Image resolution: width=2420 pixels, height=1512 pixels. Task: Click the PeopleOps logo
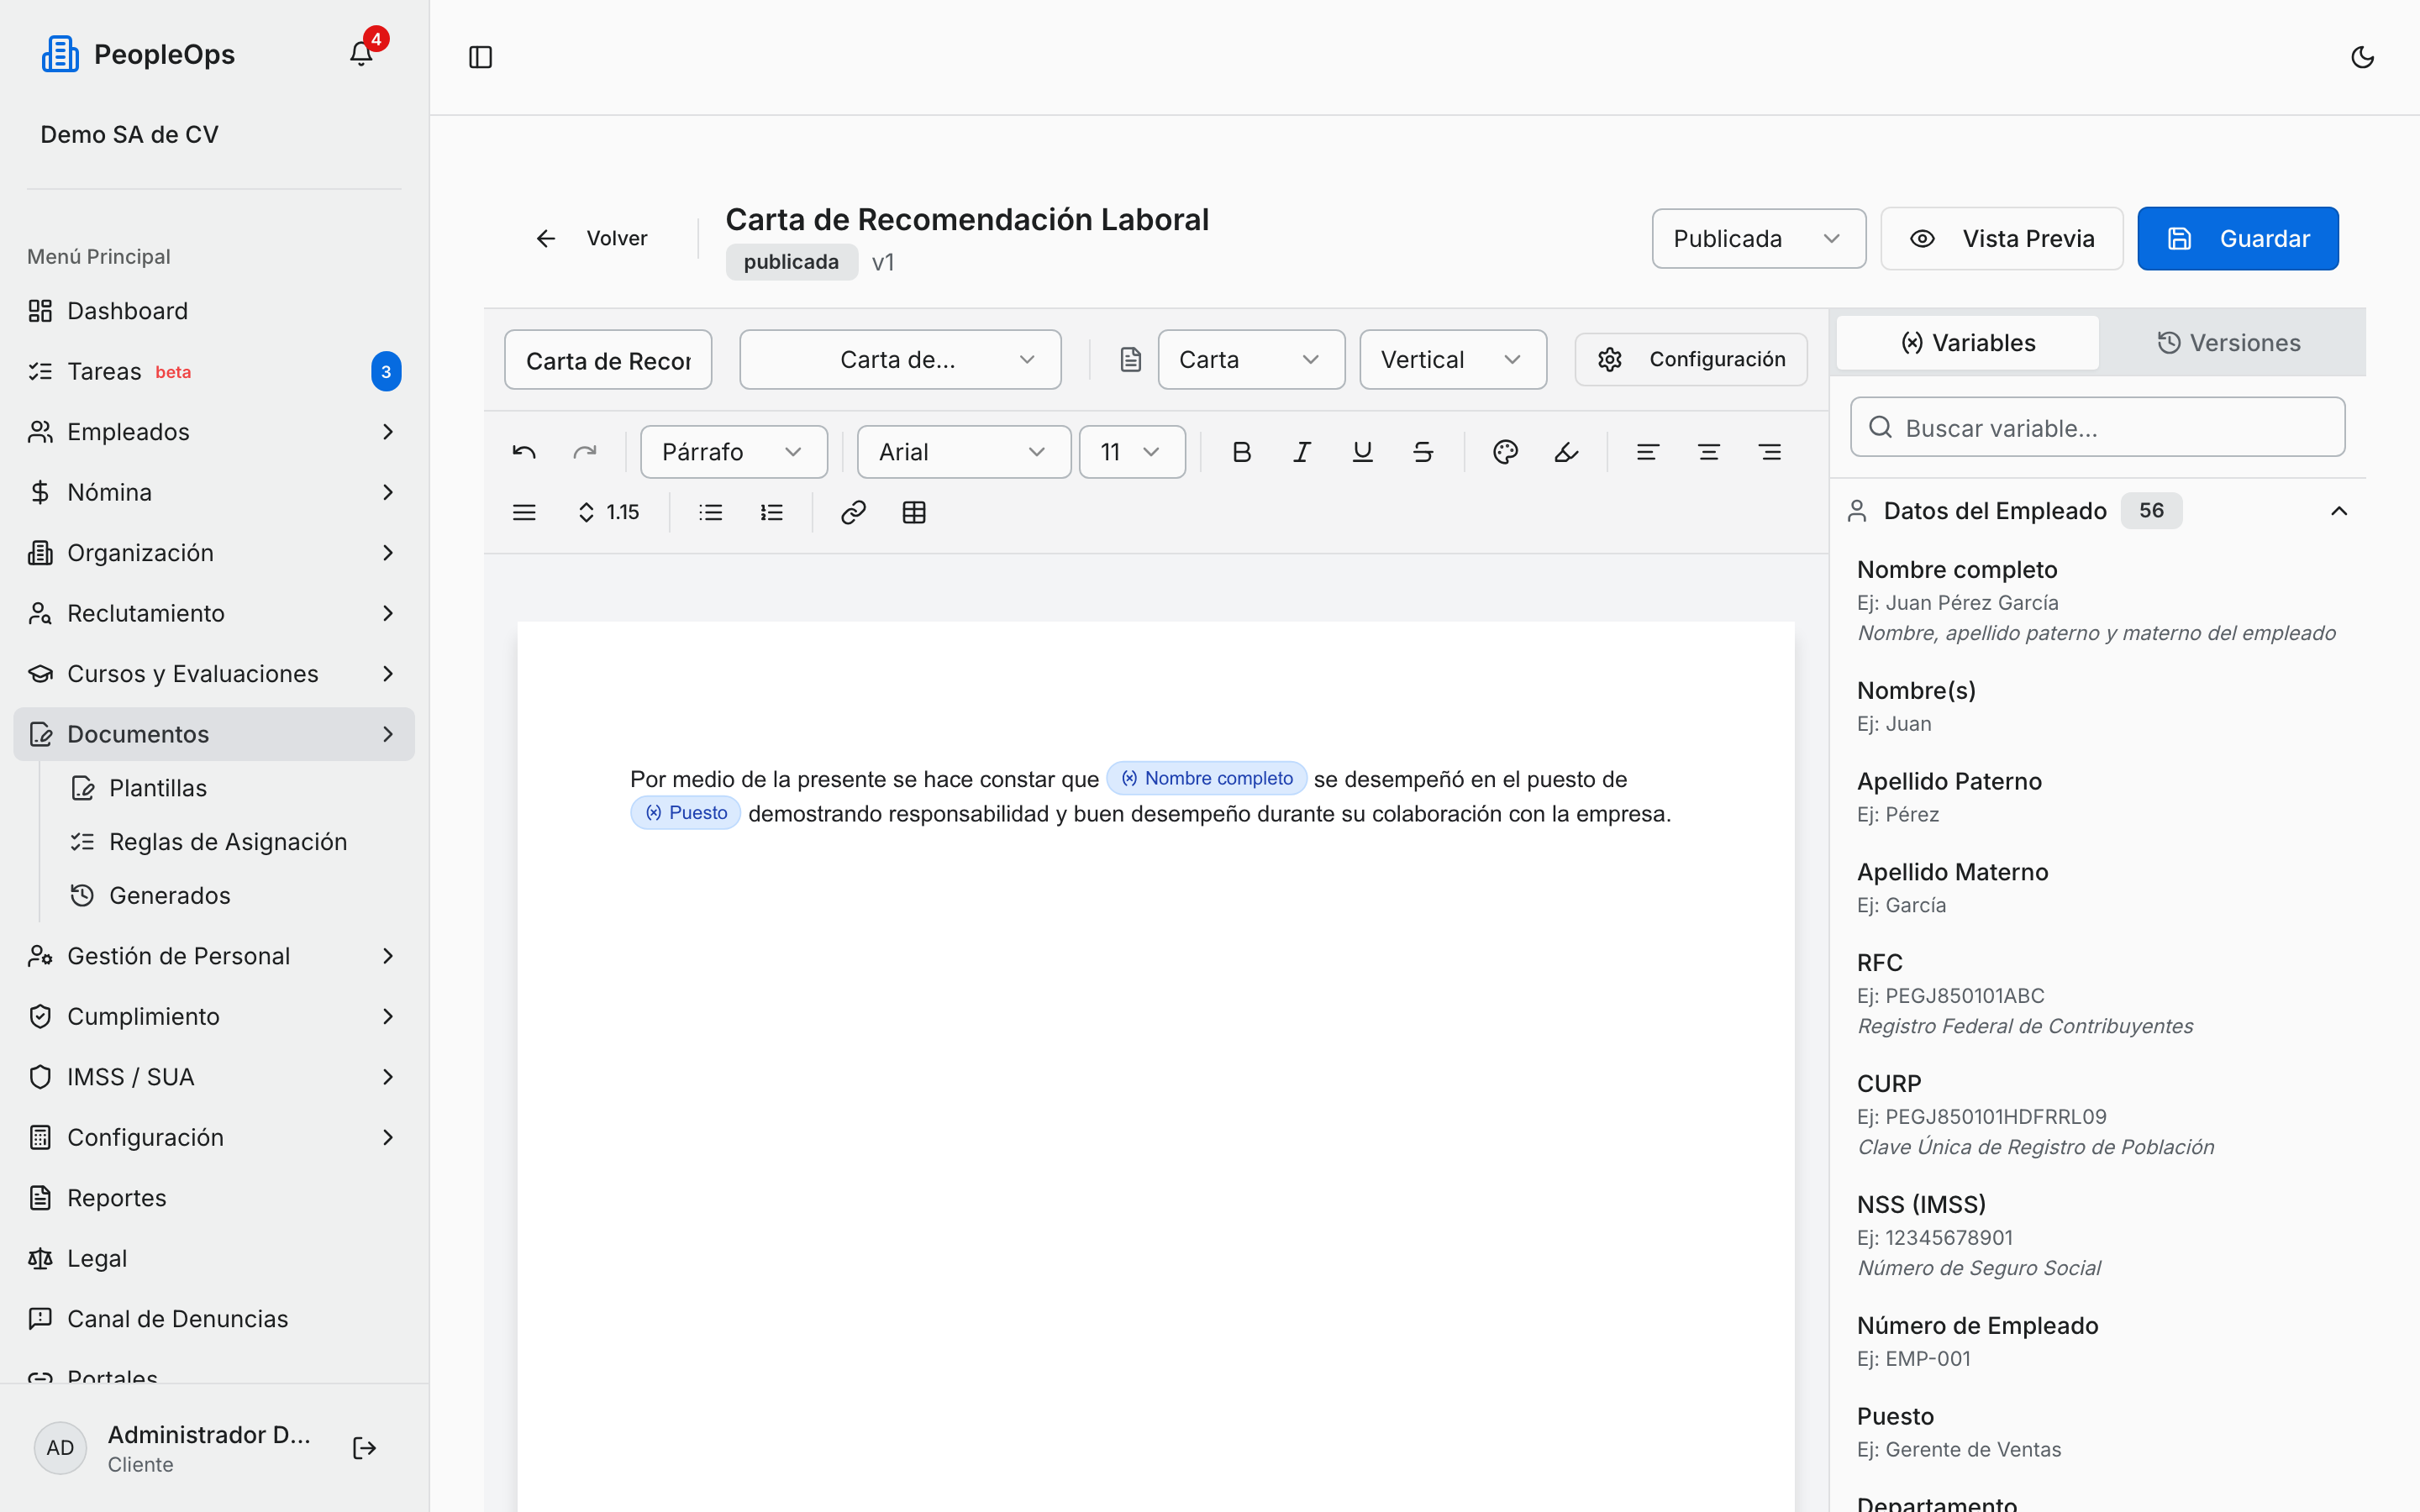tap(60, 54)
